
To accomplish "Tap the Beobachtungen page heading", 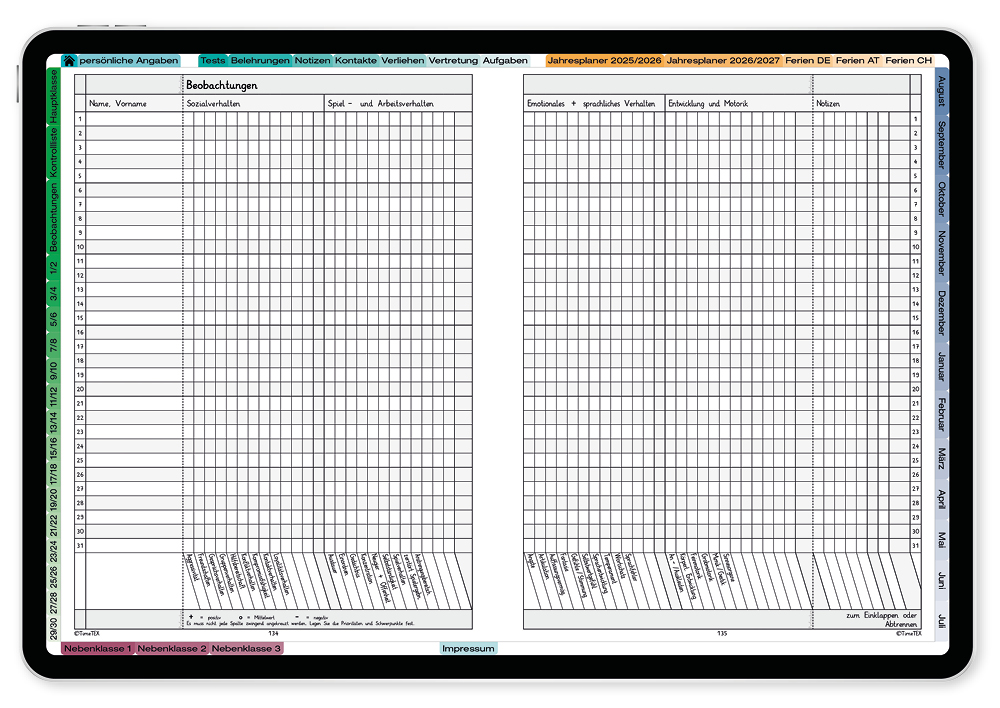I will click(x=222, y=85).
